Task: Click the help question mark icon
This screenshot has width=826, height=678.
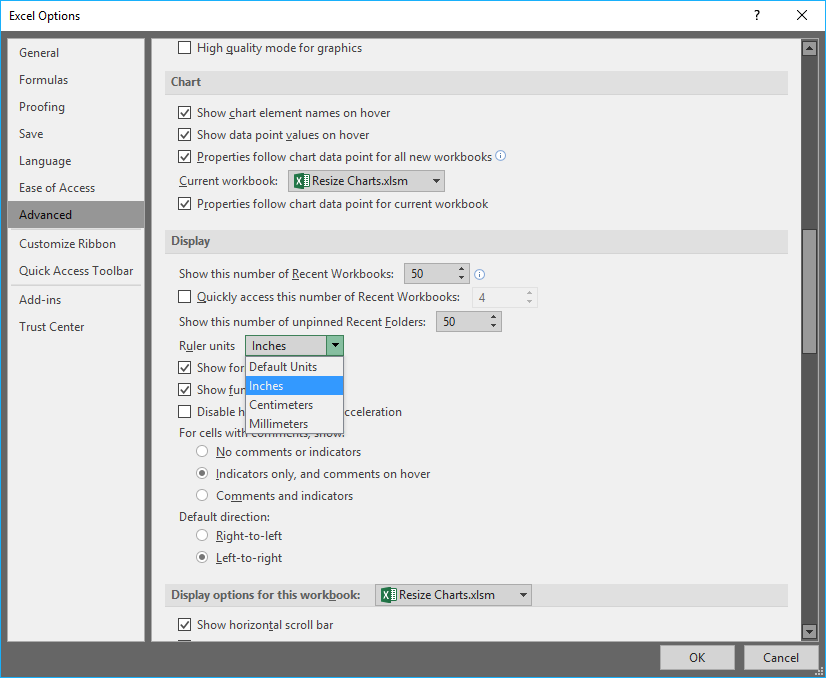Action: [x=756, y=15]
